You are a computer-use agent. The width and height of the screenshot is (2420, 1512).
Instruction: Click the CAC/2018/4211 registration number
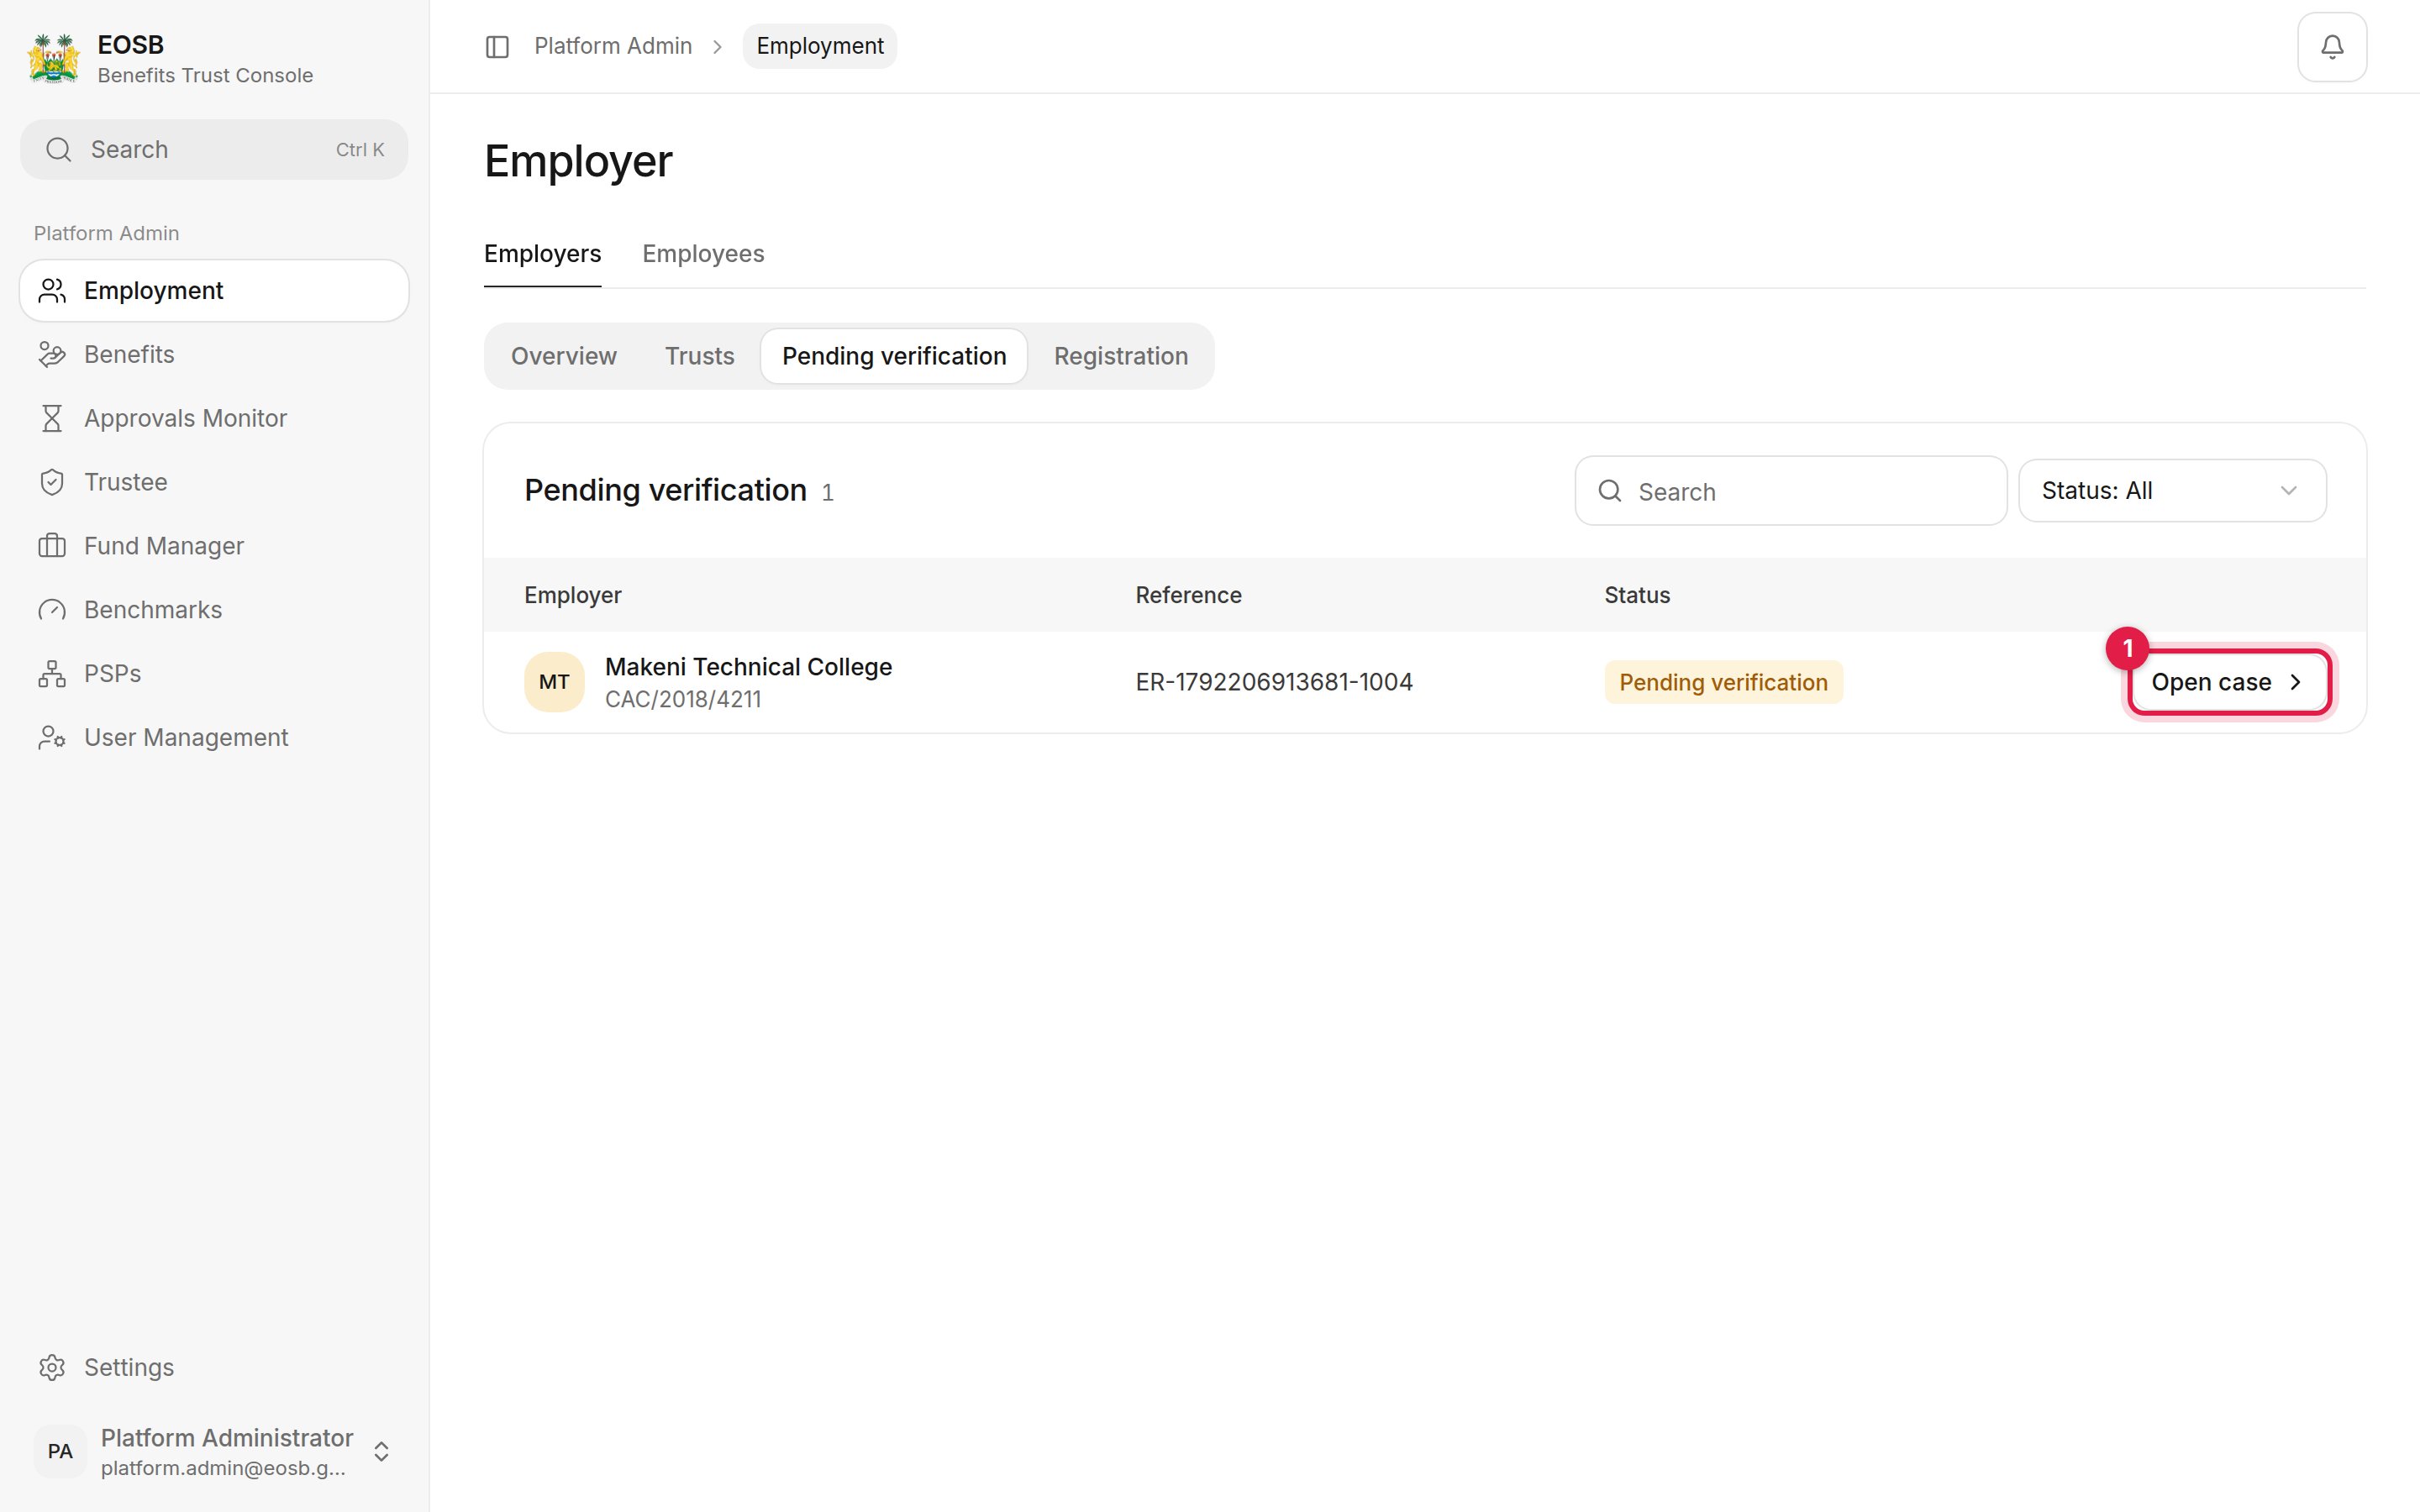pyautogui.click(x=683, y=699)
